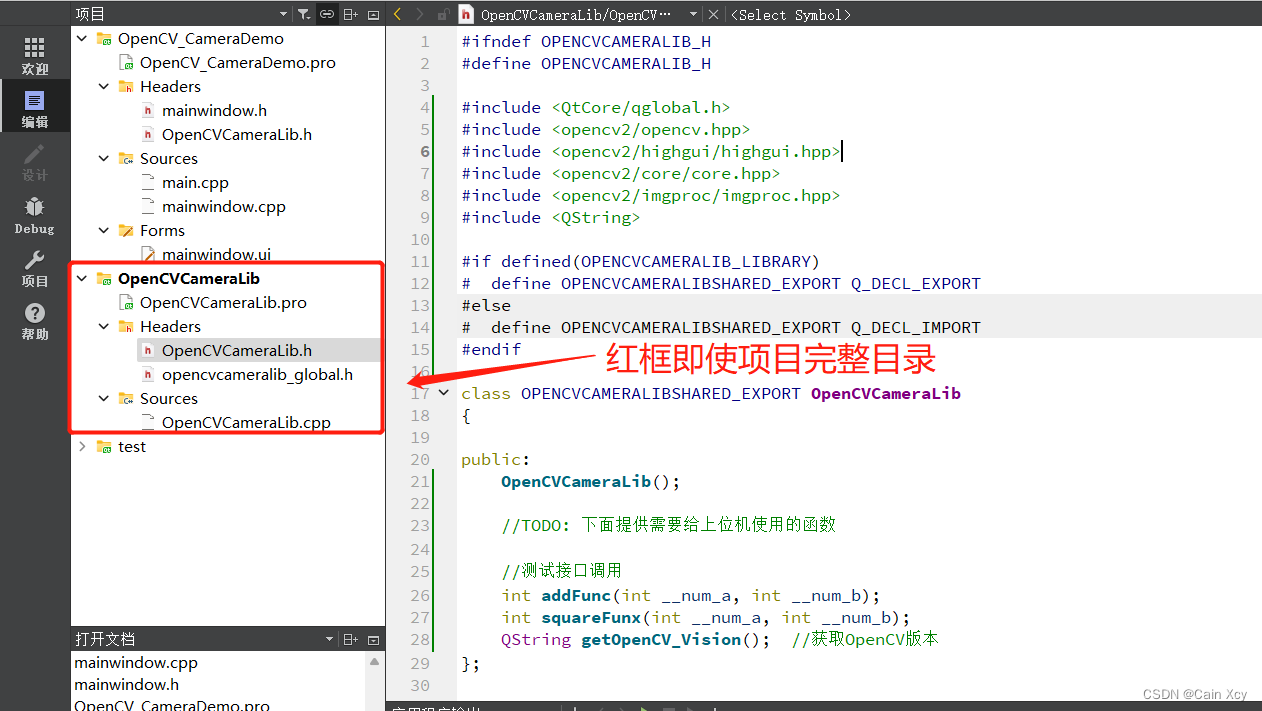
Task: Click the squareFunx function name
Action: [x=591, y=617]
